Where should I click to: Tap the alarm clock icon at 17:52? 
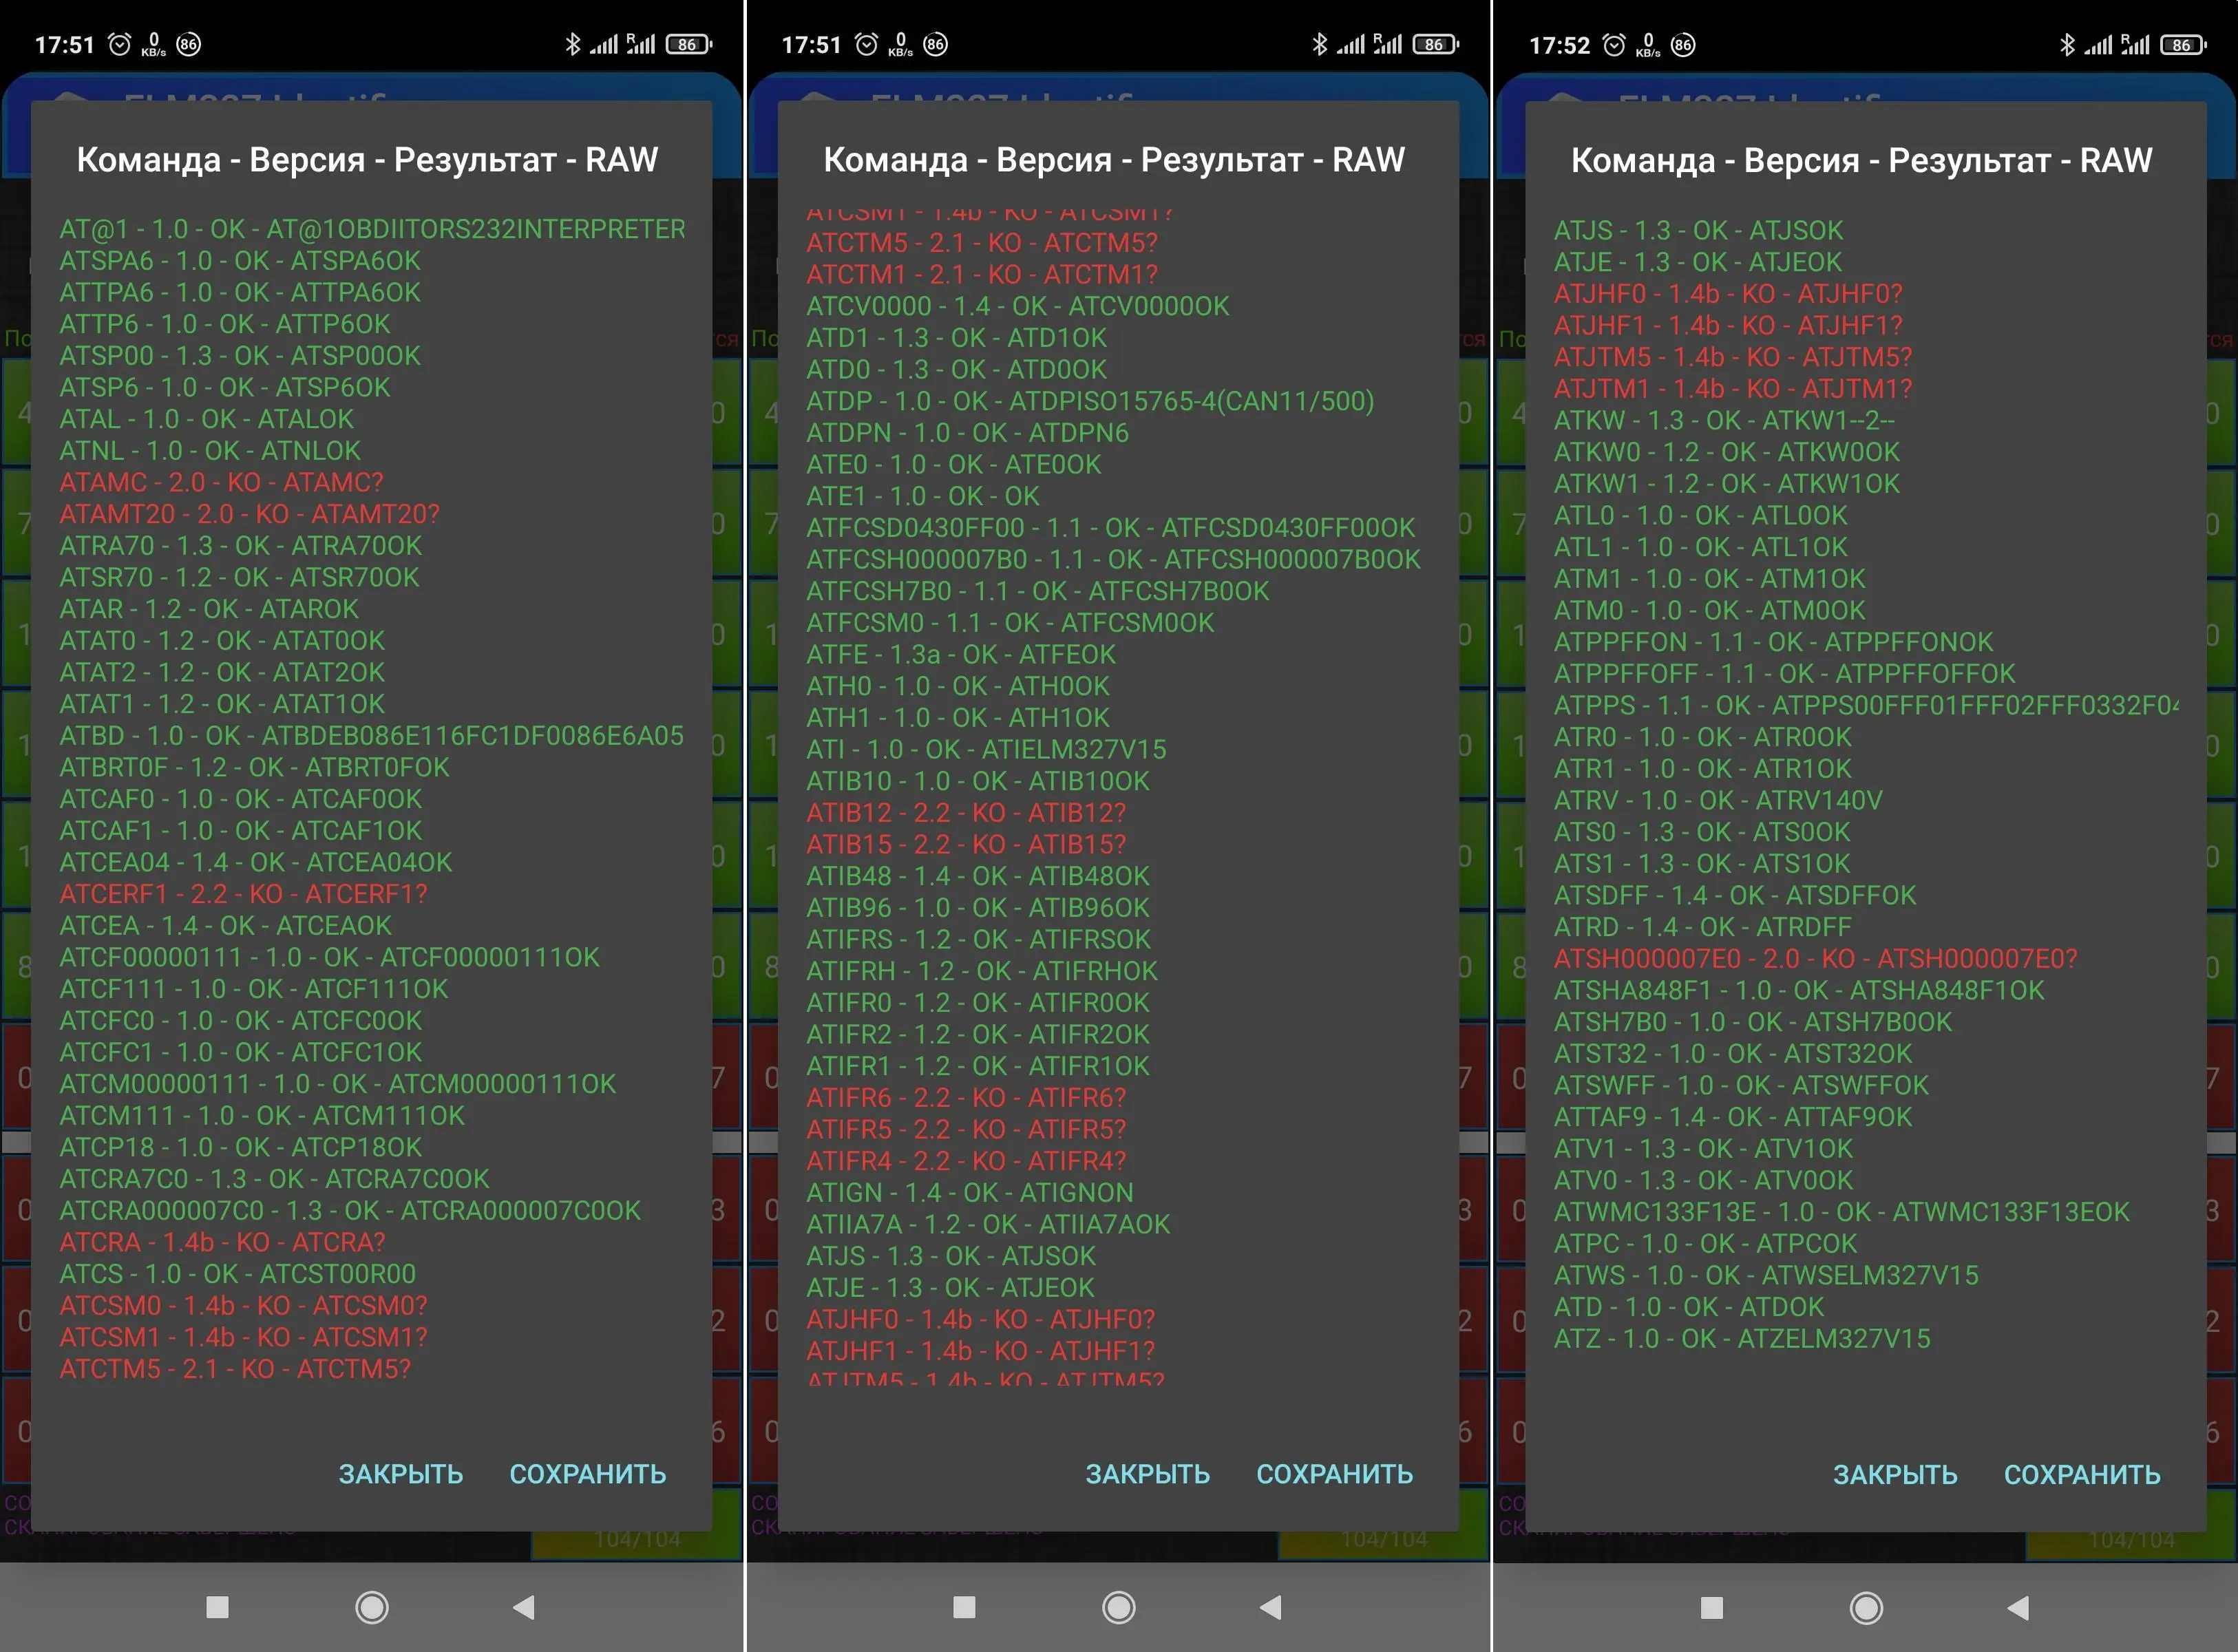click(1613, 44)
